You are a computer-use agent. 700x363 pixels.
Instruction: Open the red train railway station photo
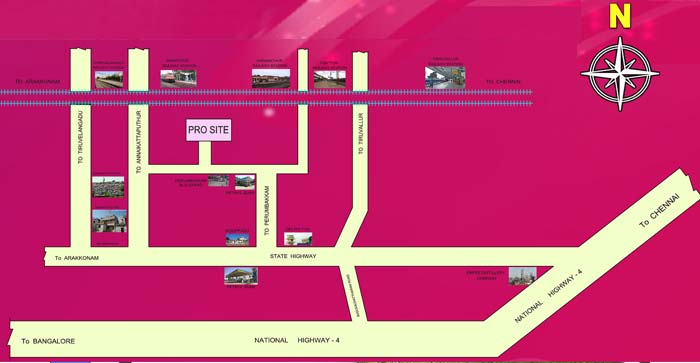tap(178, 79)
